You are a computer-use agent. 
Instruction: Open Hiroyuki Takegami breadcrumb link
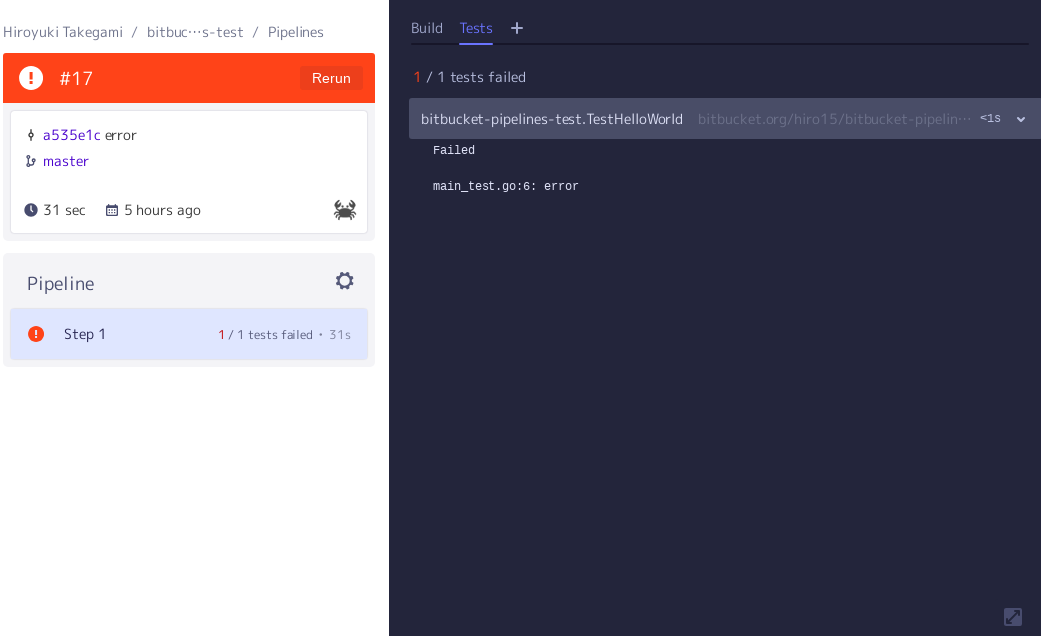(62, 32)
